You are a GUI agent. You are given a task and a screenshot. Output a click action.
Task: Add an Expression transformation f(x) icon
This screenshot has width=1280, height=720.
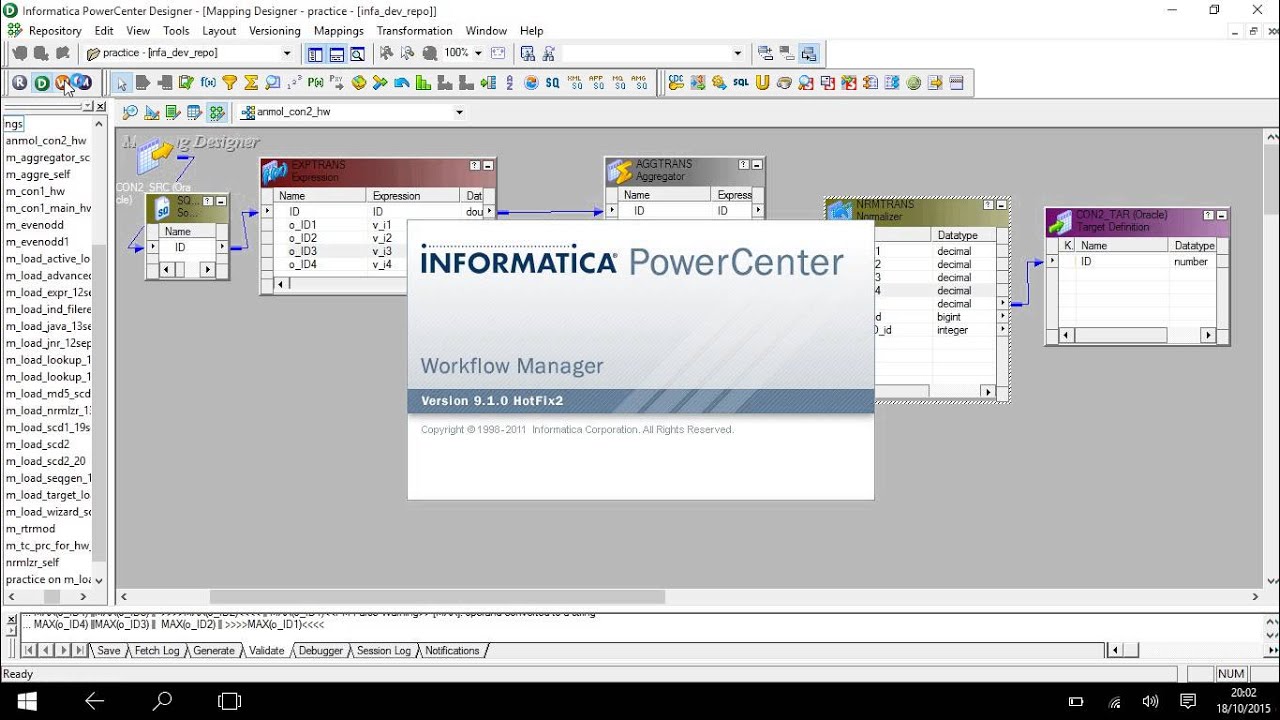[208, 83]
